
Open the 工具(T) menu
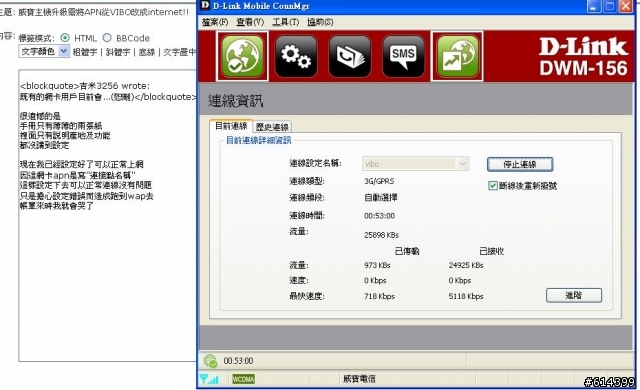[286, 22]
